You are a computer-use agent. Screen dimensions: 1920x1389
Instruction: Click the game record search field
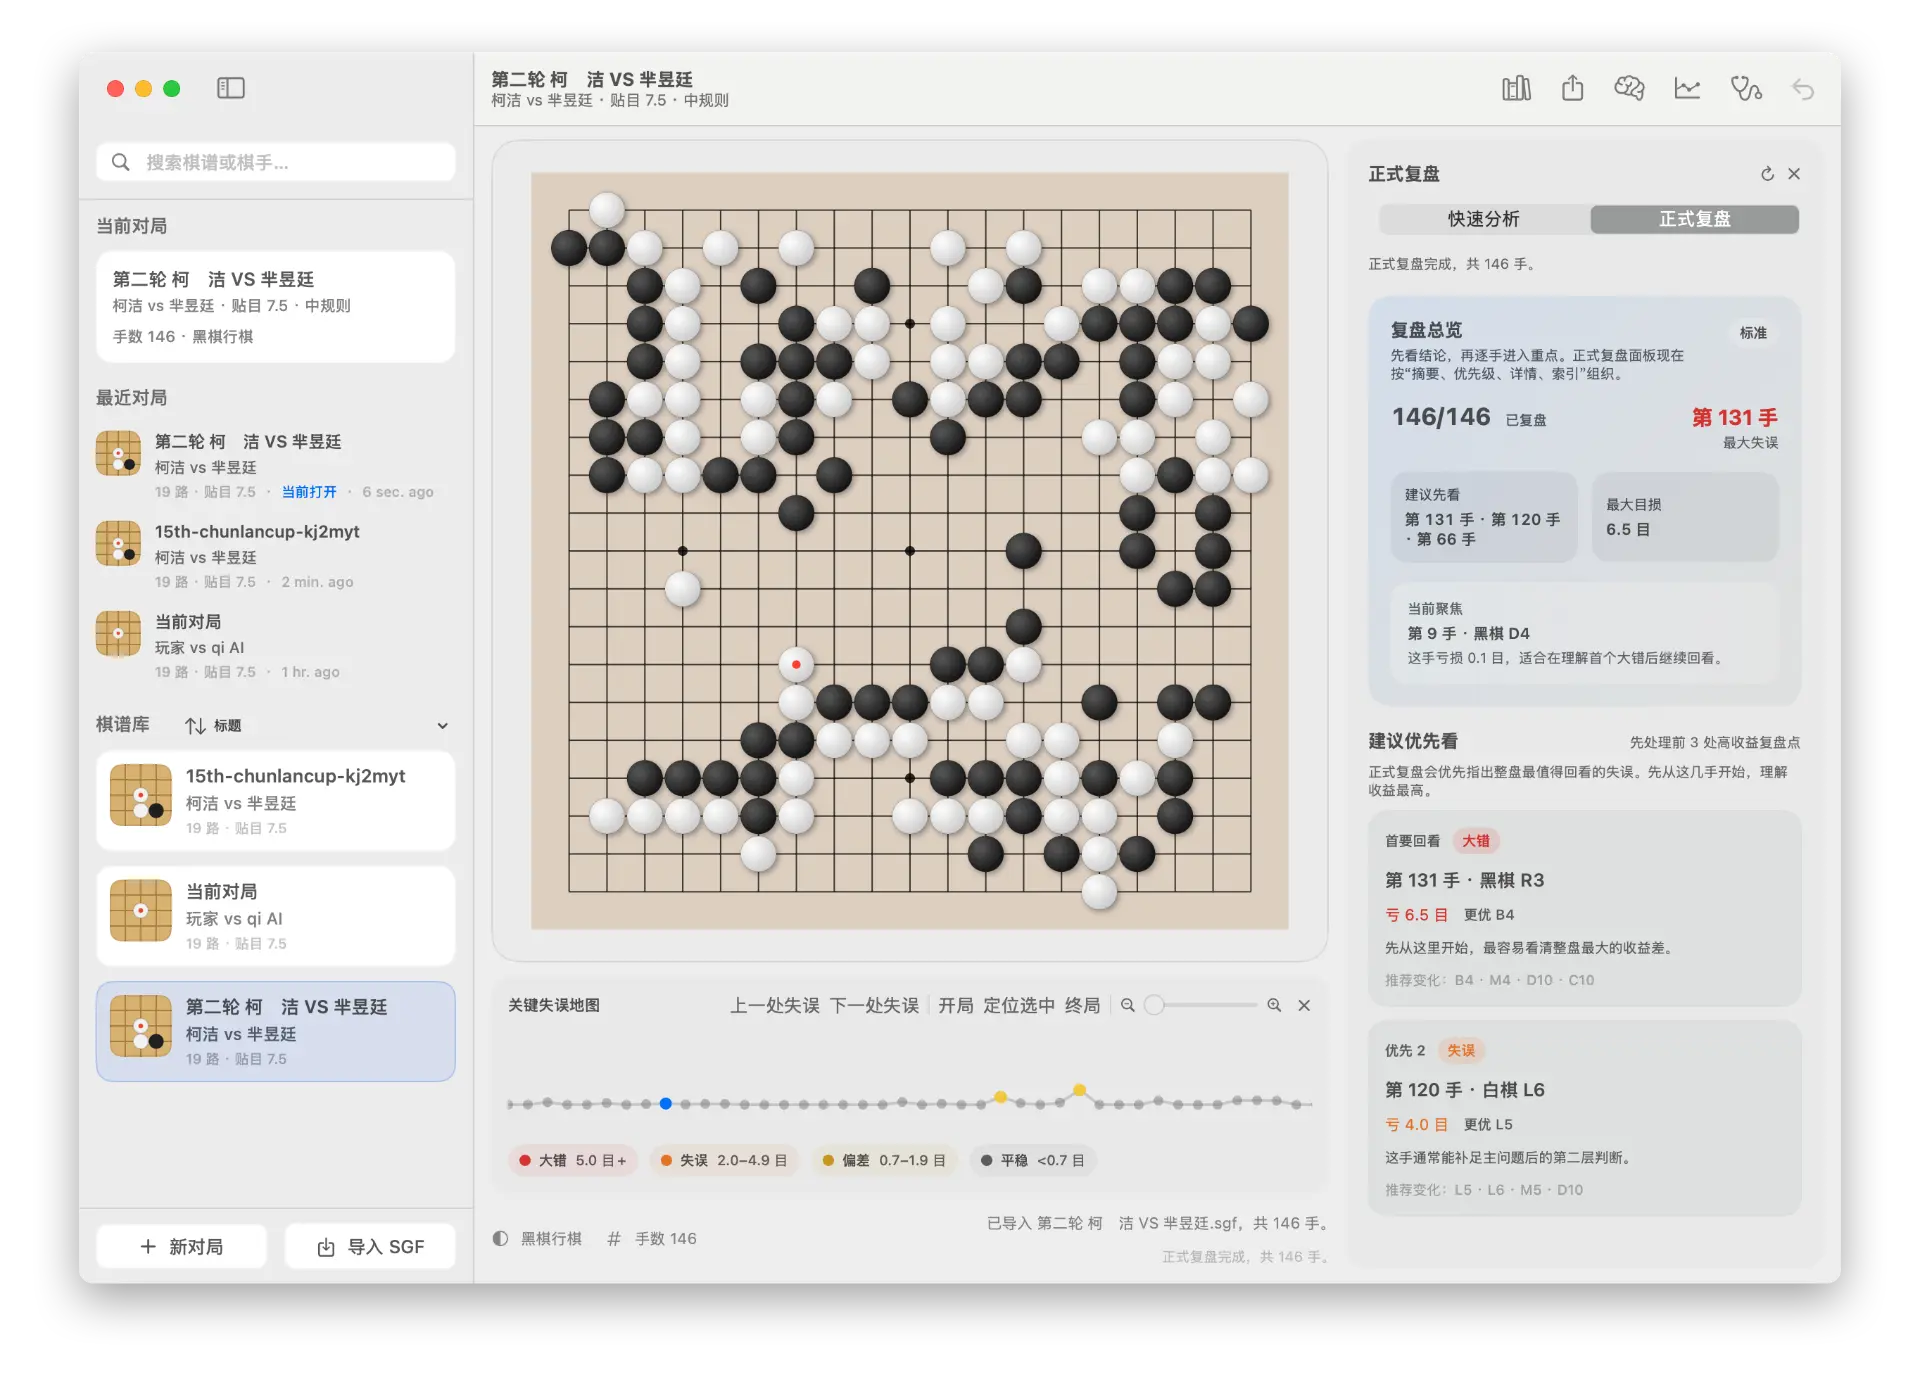[x=276, y=162]
